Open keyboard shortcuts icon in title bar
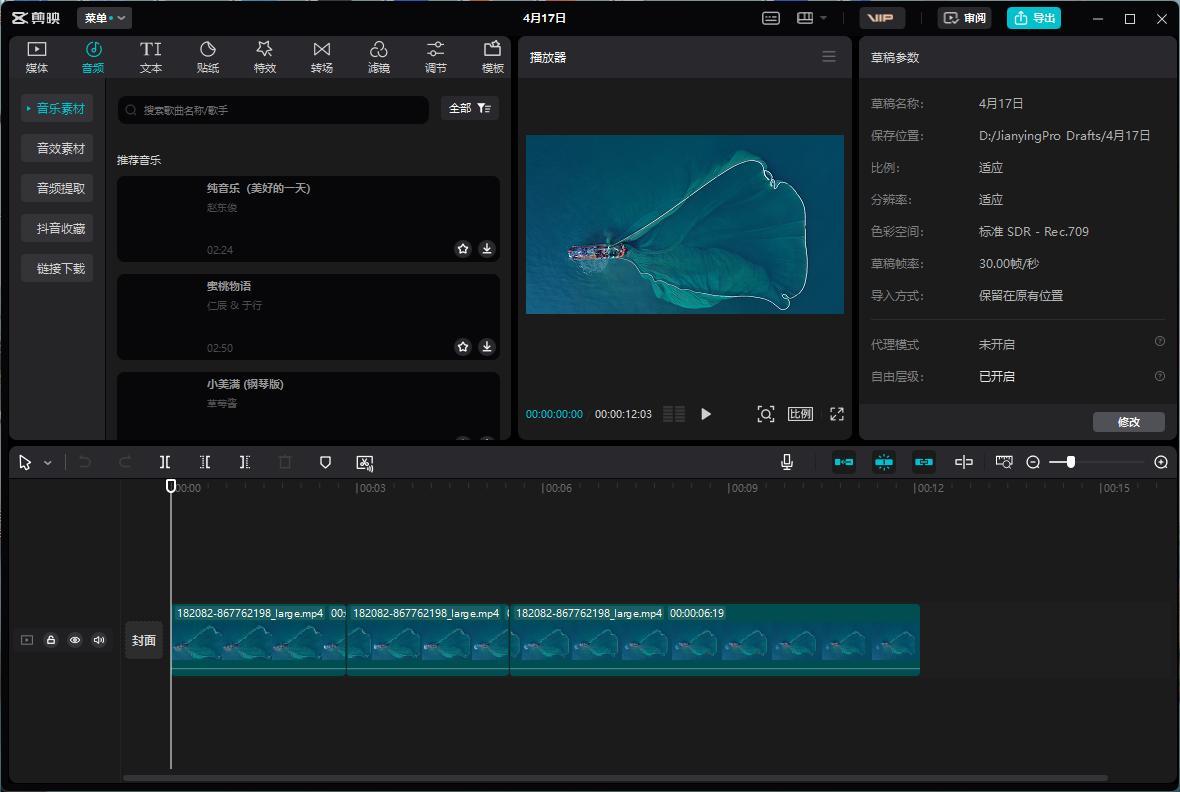The width and height of the screenshot is (1180, 792). pos(770,18)
